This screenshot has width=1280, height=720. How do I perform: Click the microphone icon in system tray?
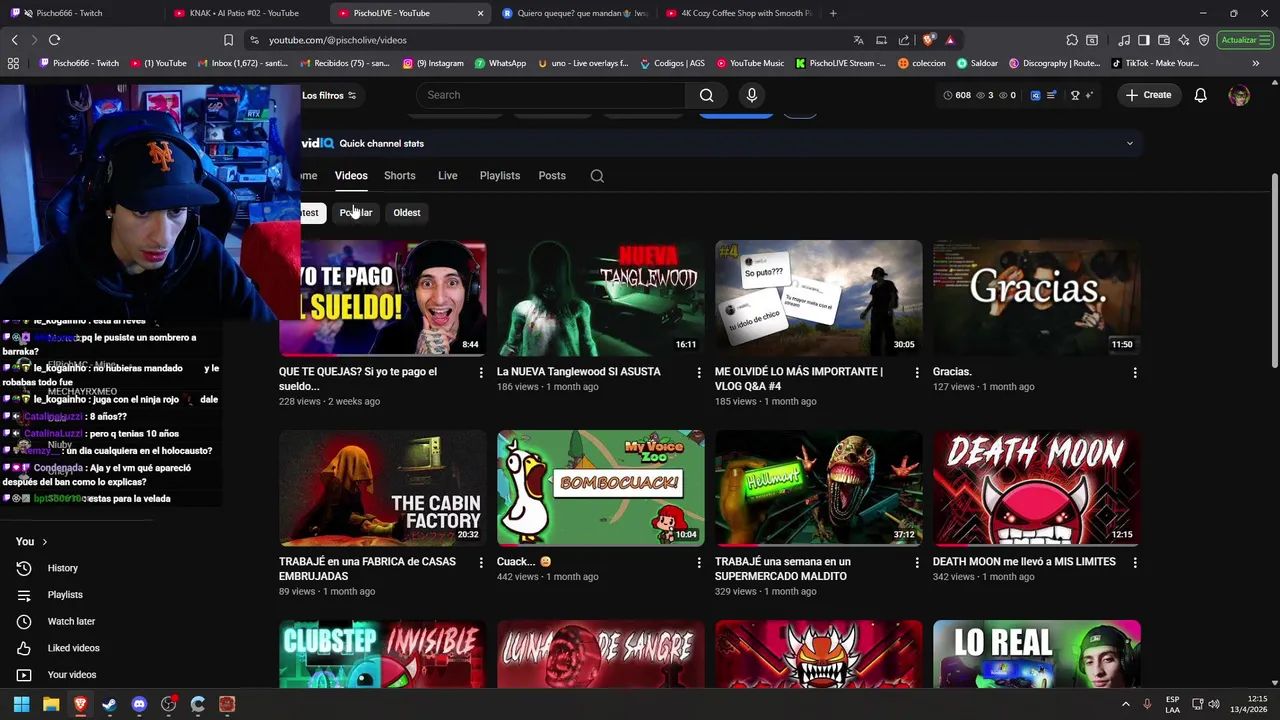1147,704
